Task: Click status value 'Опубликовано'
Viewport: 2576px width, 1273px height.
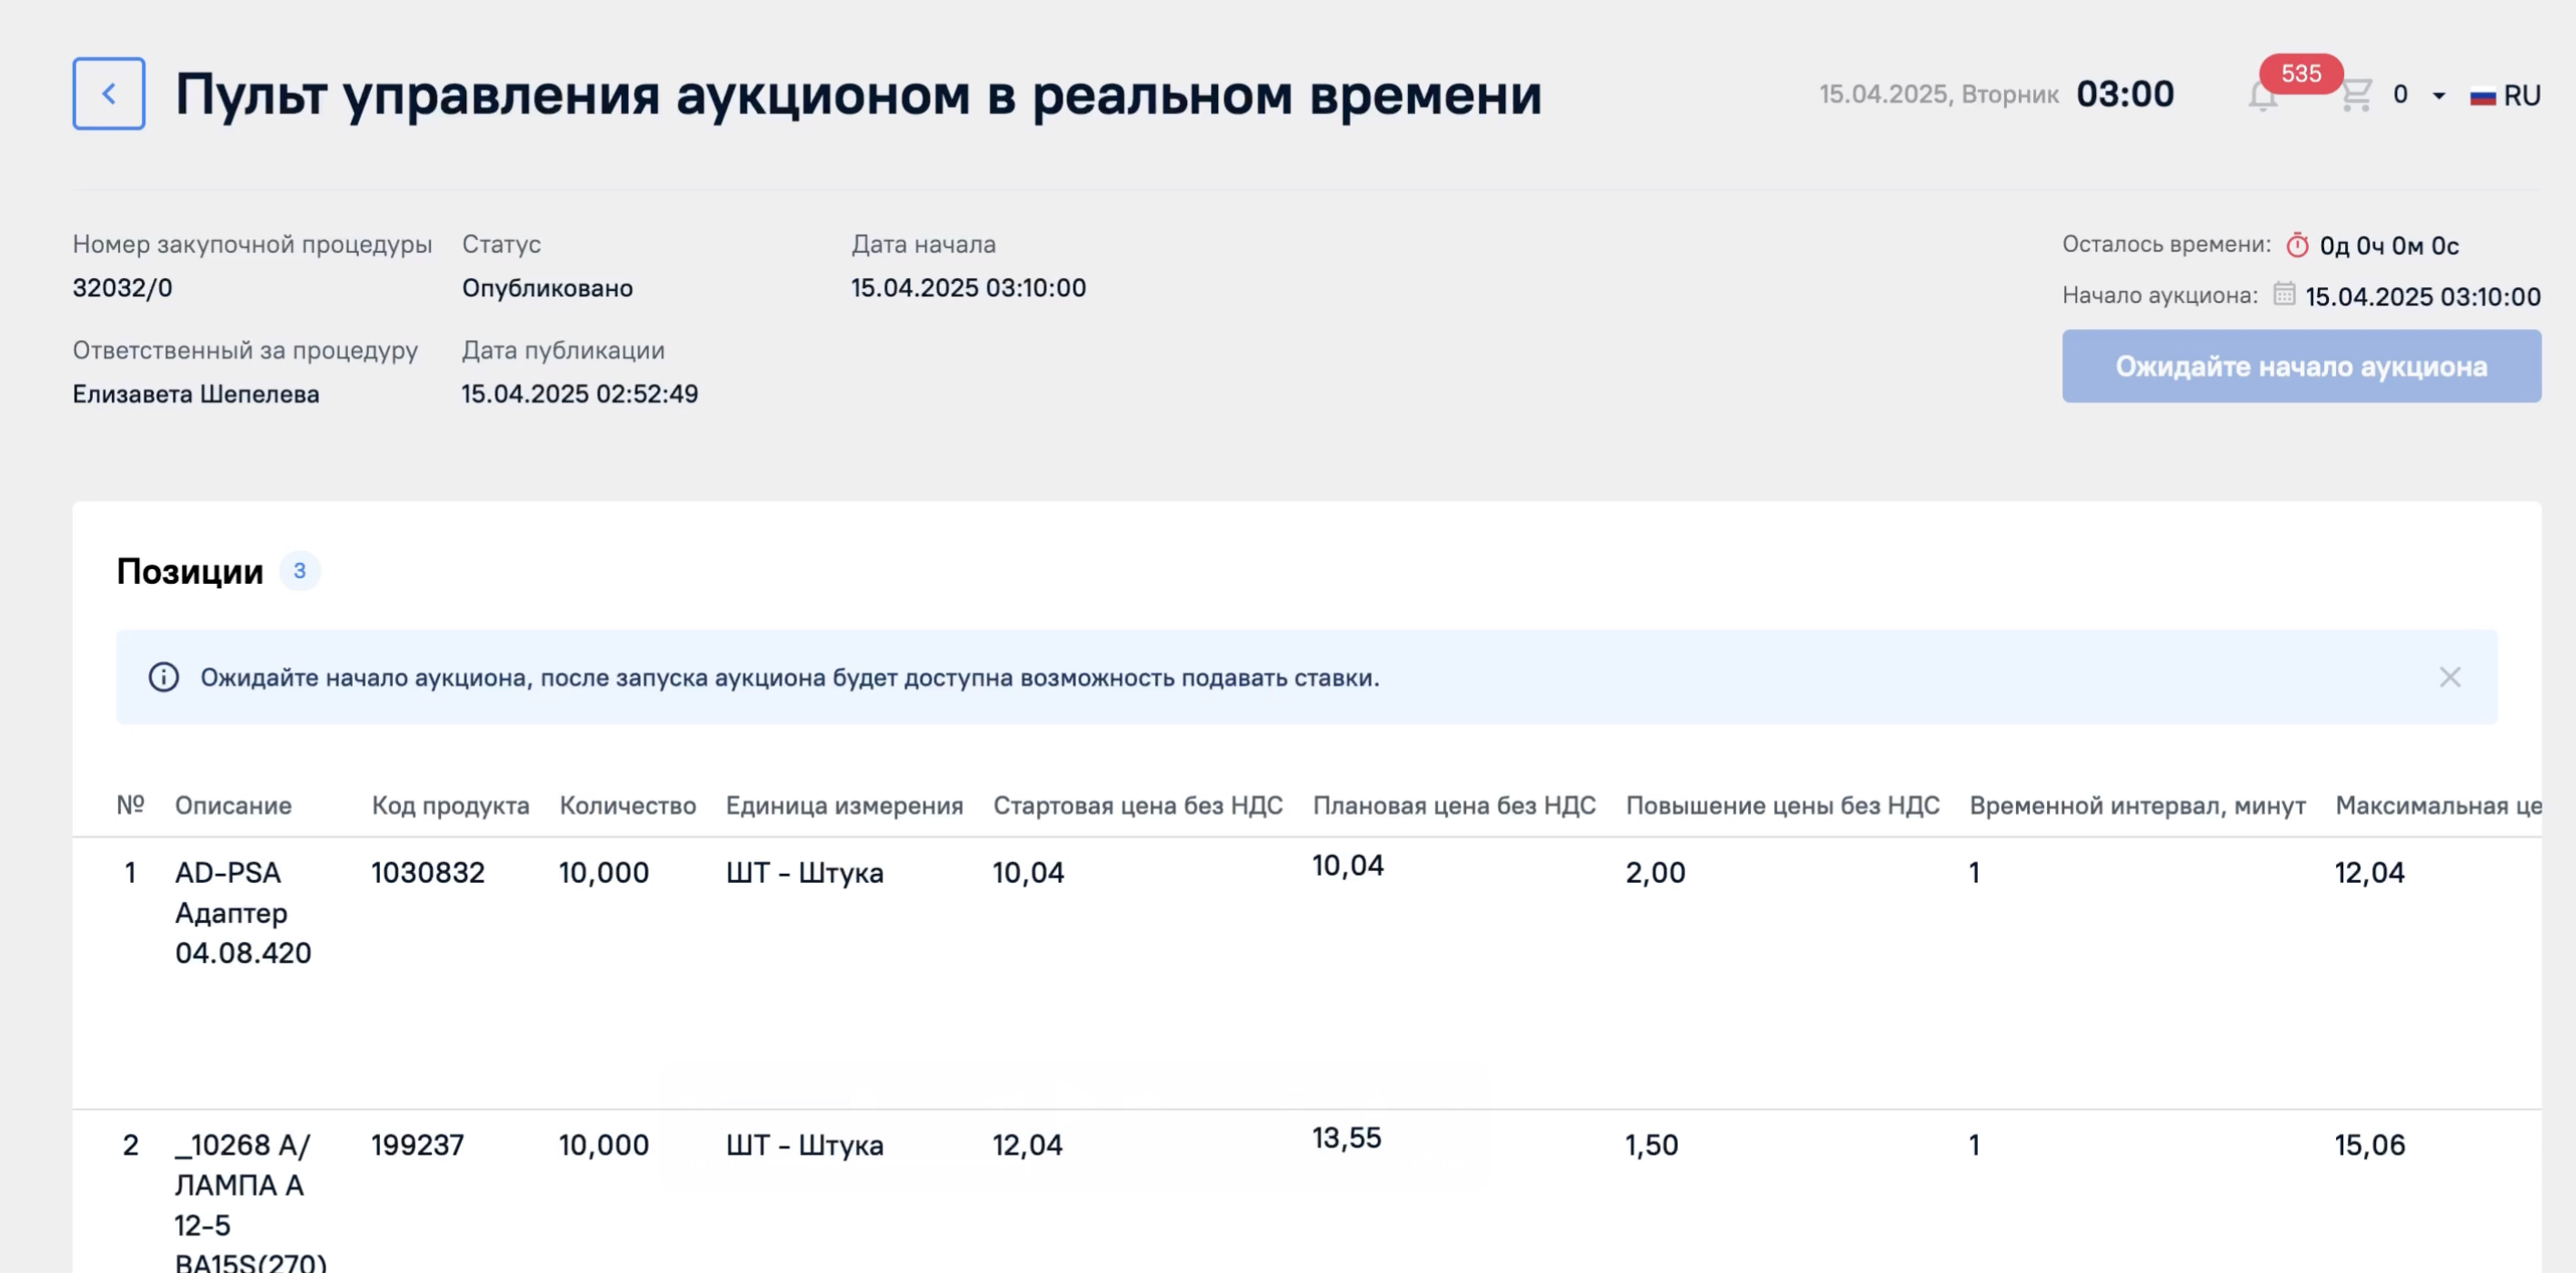Action: (x=547, y=288)
